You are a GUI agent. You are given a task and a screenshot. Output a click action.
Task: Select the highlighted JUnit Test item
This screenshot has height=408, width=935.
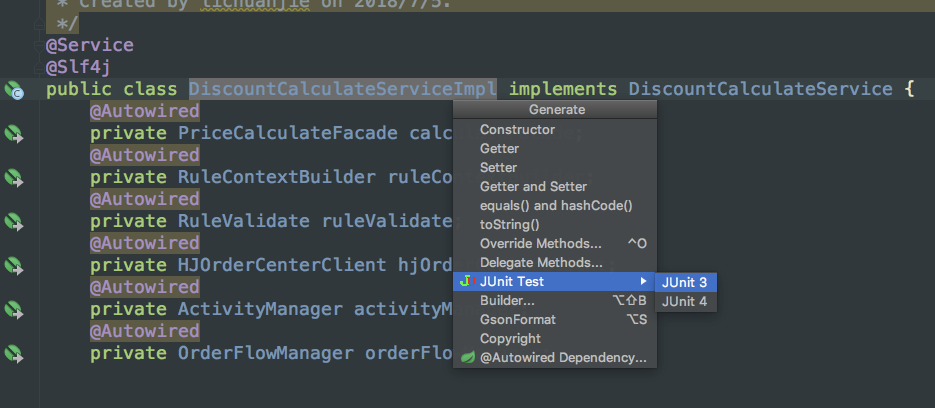tap(555, 282)
